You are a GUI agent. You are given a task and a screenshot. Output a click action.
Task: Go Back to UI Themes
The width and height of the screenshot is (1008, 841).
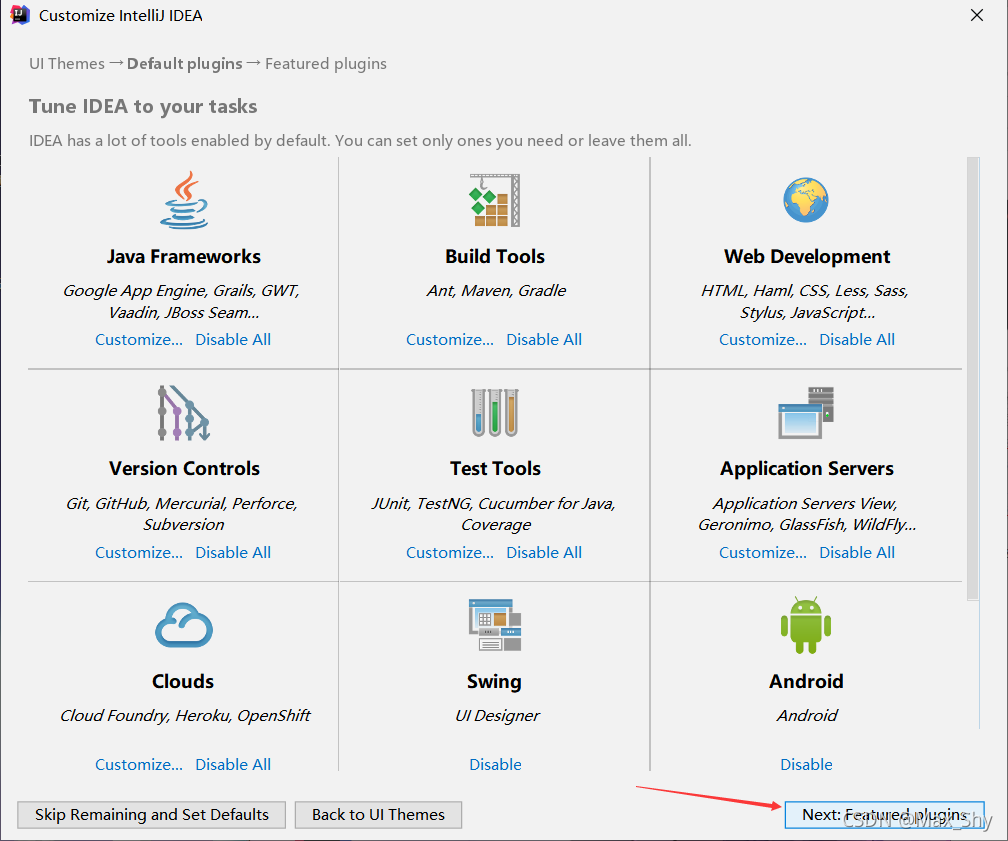[x=378, y=815]
